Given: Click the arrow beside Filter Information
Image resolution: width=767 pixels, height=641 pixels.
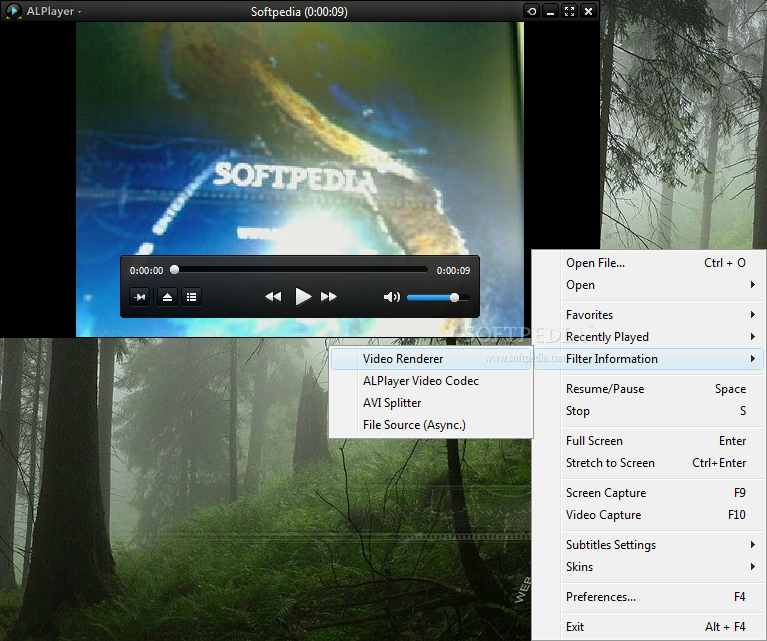Looking at the screenshot, I should tap(753, 359).
